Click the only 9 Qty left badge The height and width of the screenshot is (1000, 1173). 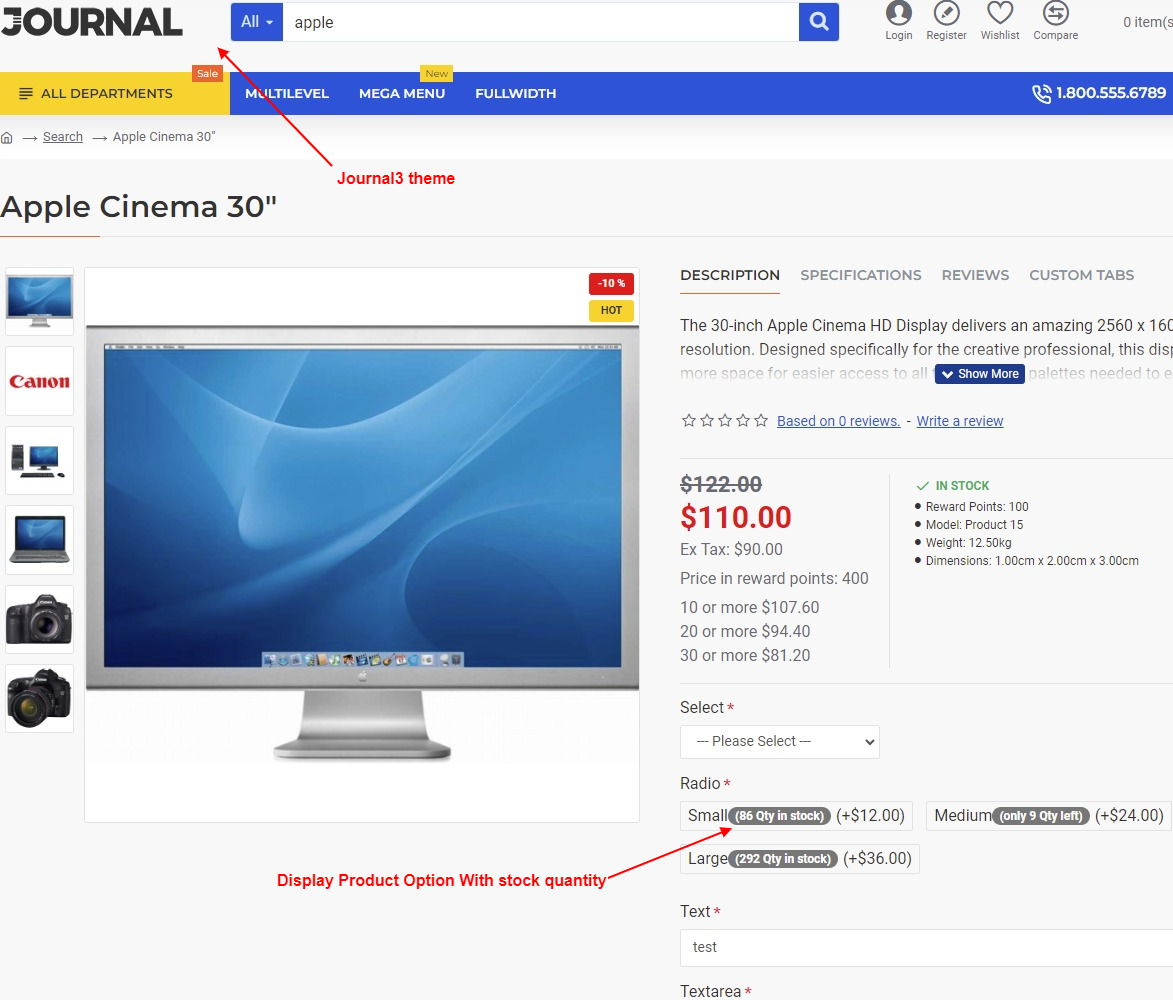click(1041, 816)
